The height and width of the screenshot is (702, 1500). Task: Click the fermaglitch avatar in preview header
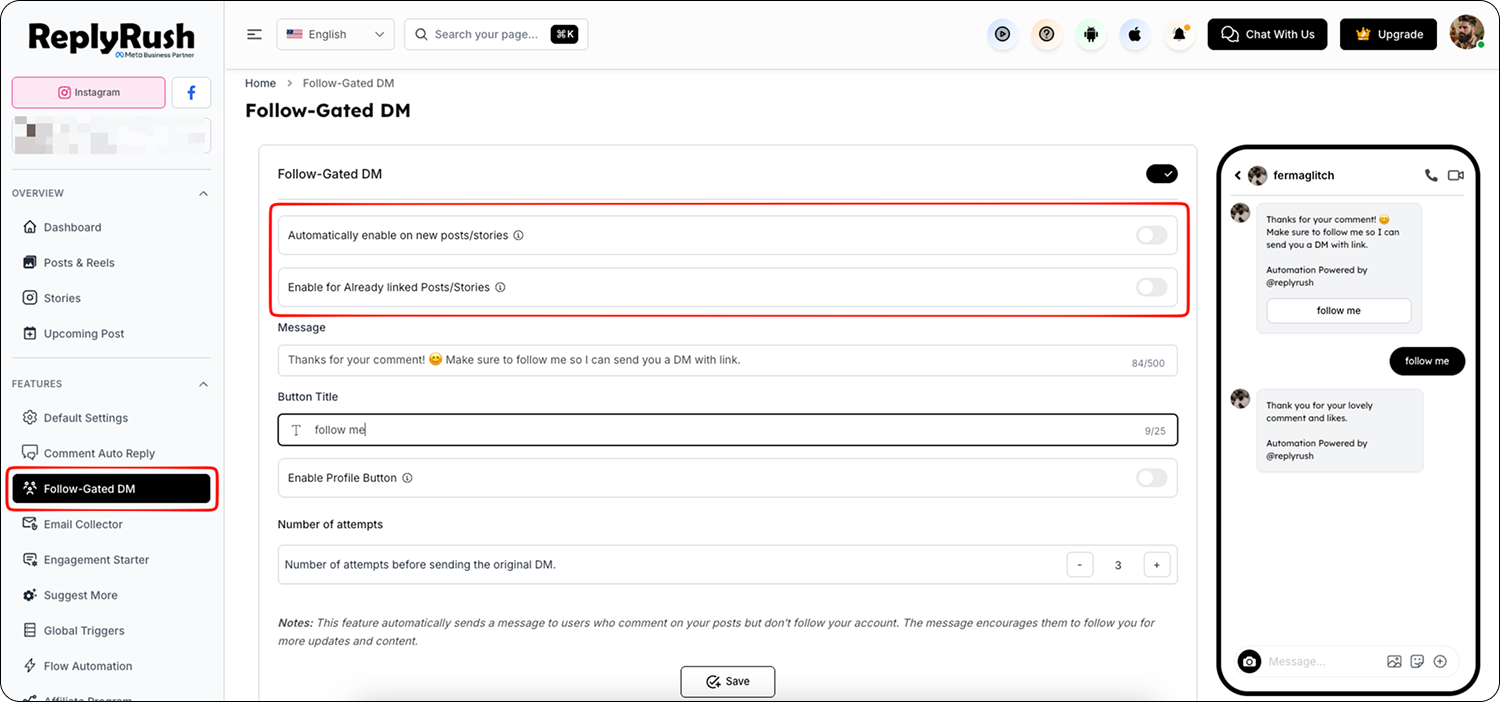(1257, 175)
